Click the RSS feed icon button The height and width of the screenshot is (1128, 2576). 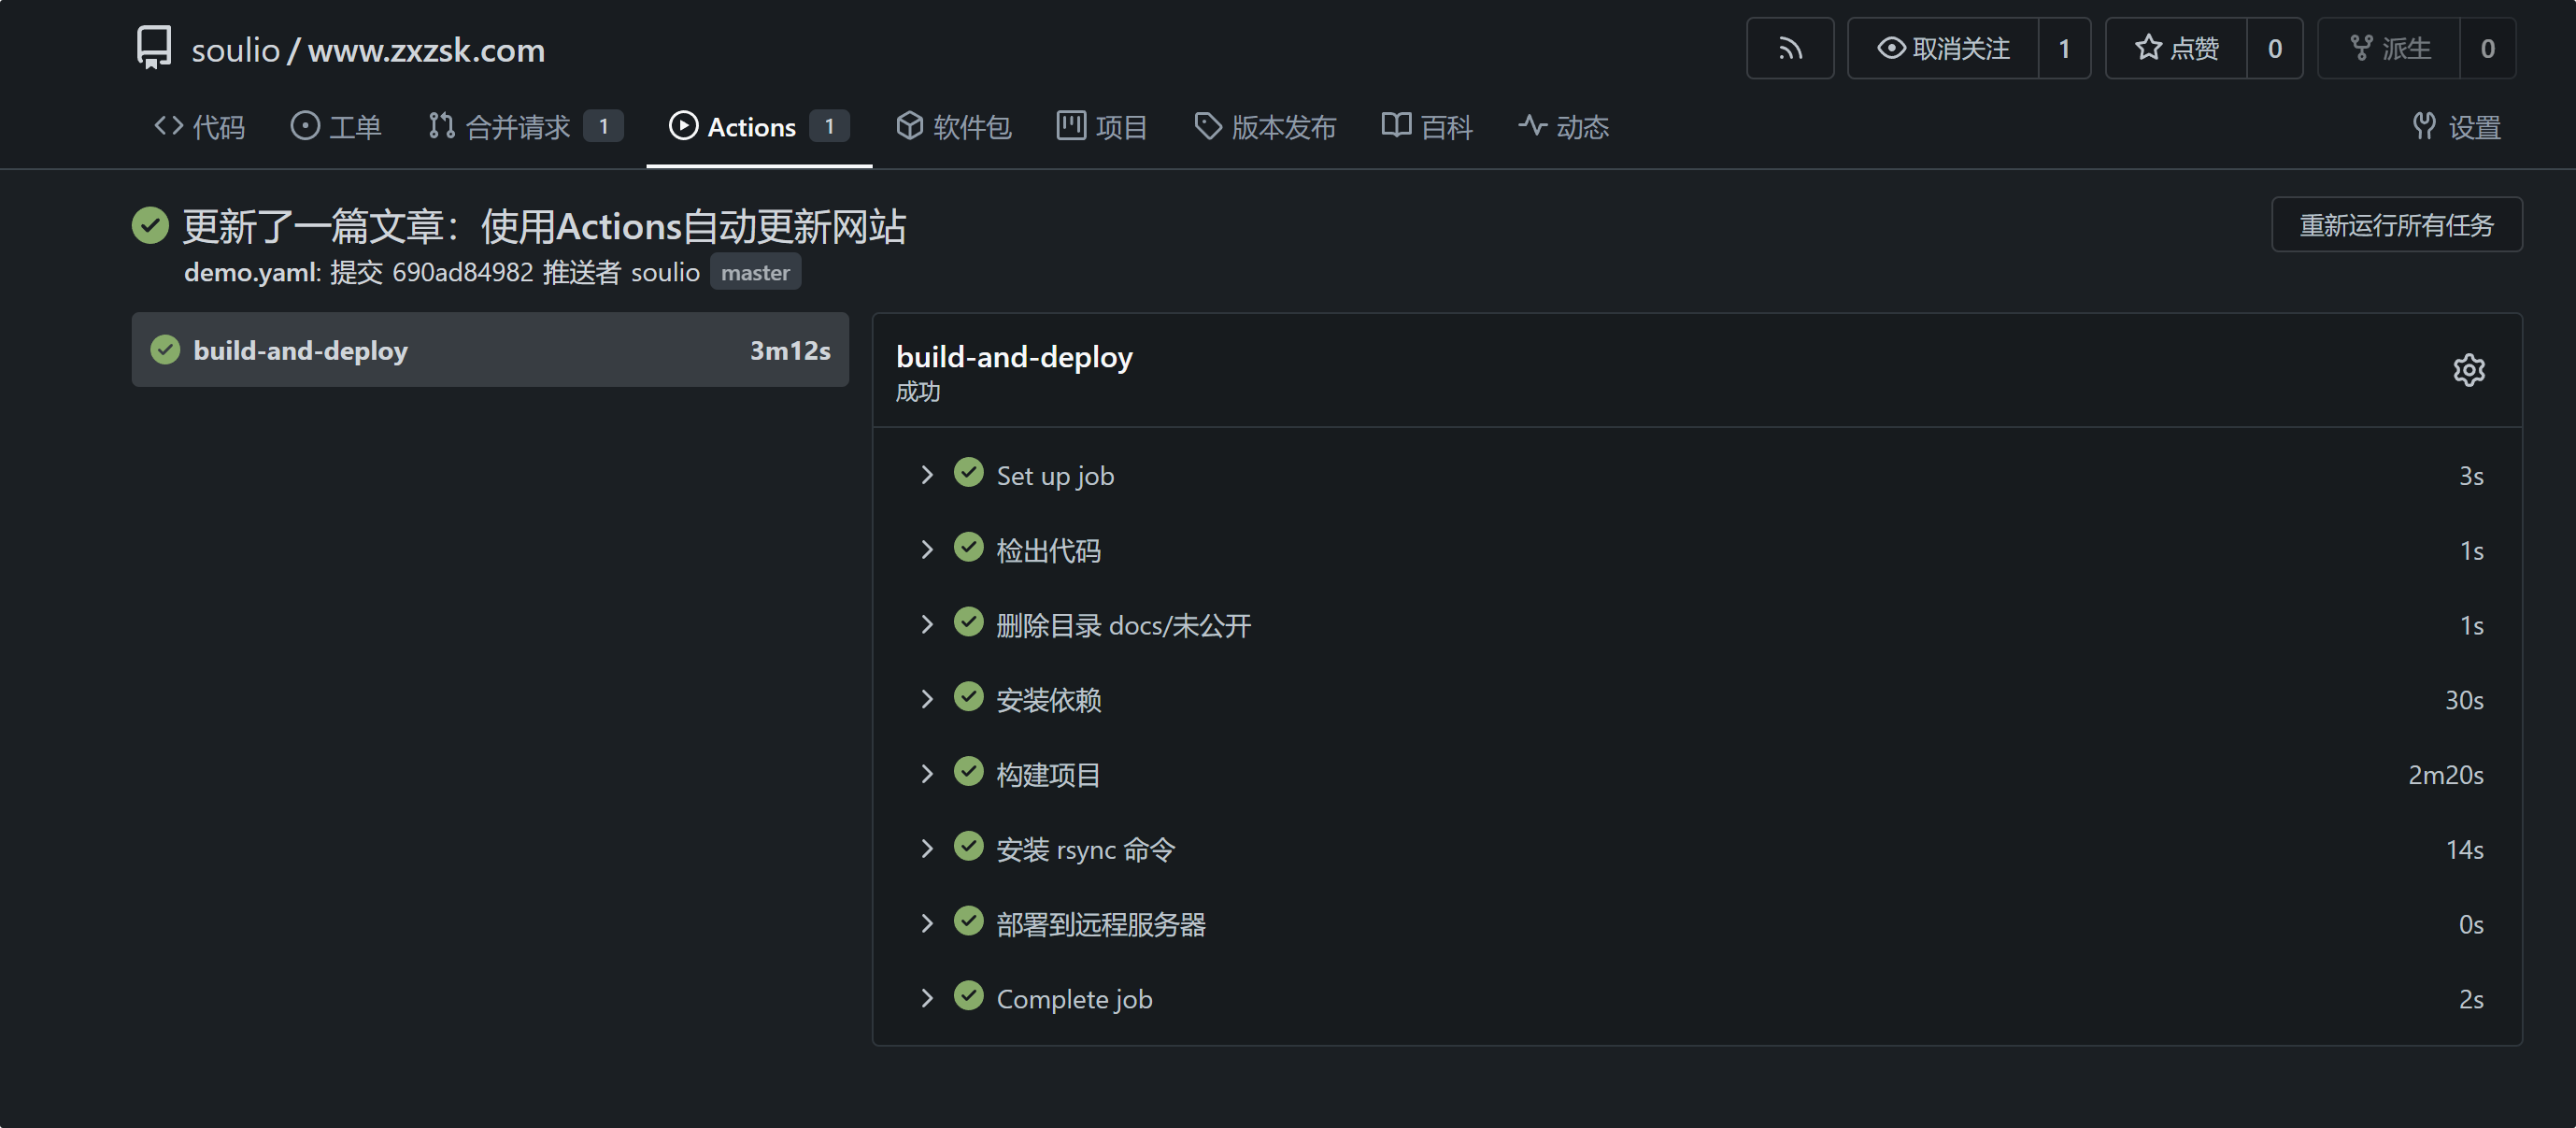click(x=1789, y=48)
